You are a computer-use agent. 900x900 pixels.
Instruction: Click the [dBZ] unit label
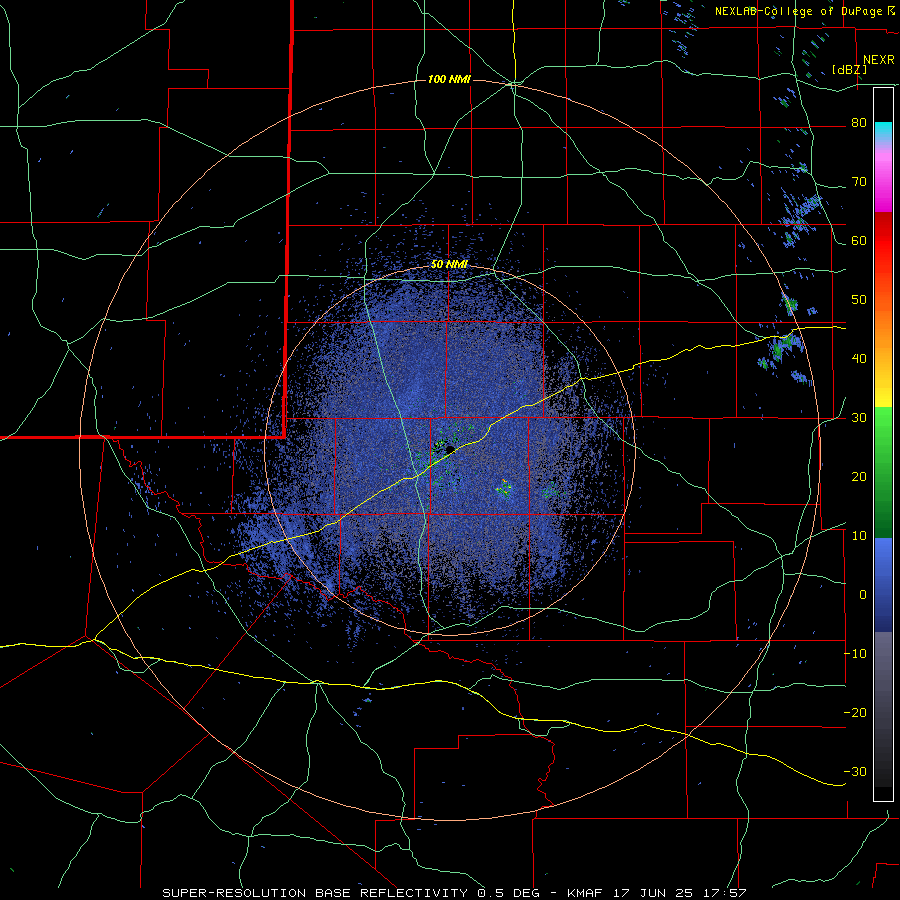tap(849, 70)
